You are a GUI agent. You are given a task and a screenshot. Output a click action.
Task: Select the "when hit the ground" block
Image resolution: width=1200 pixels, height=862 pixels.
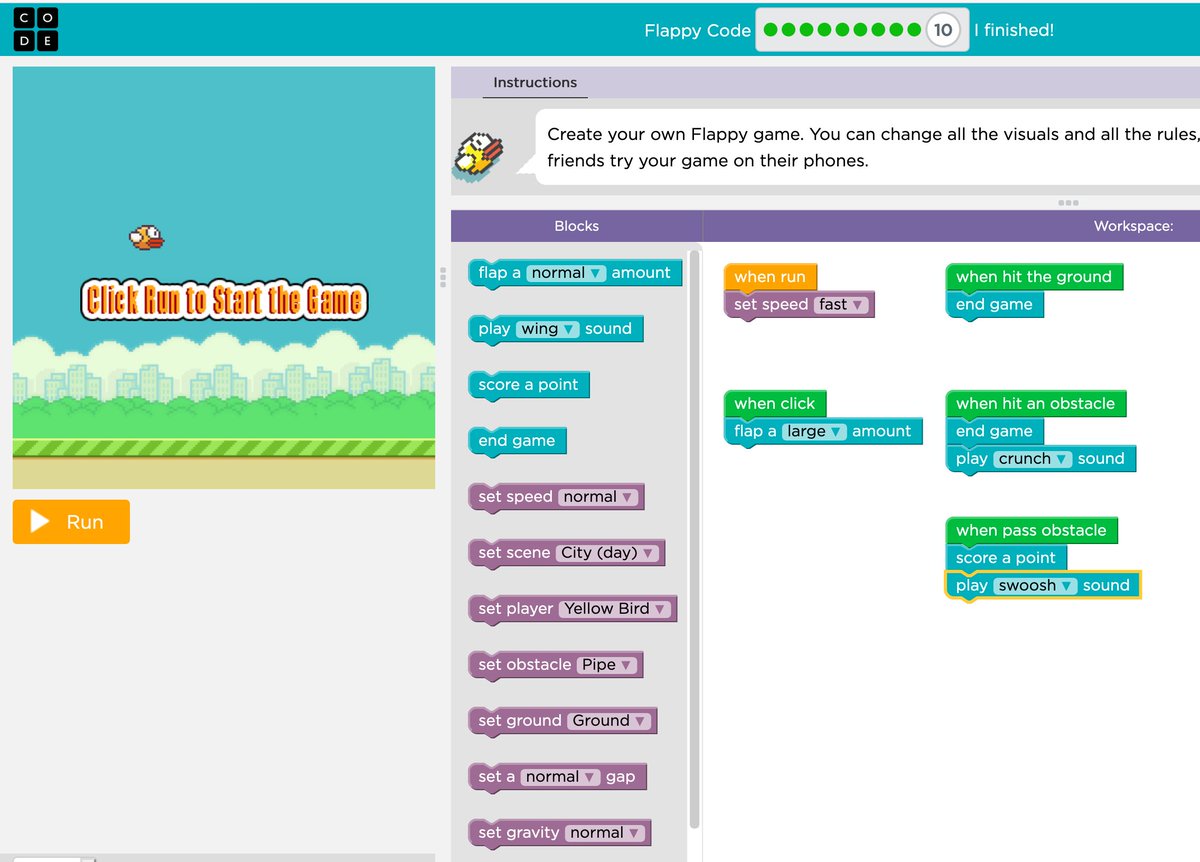[x=1034, y=277]
